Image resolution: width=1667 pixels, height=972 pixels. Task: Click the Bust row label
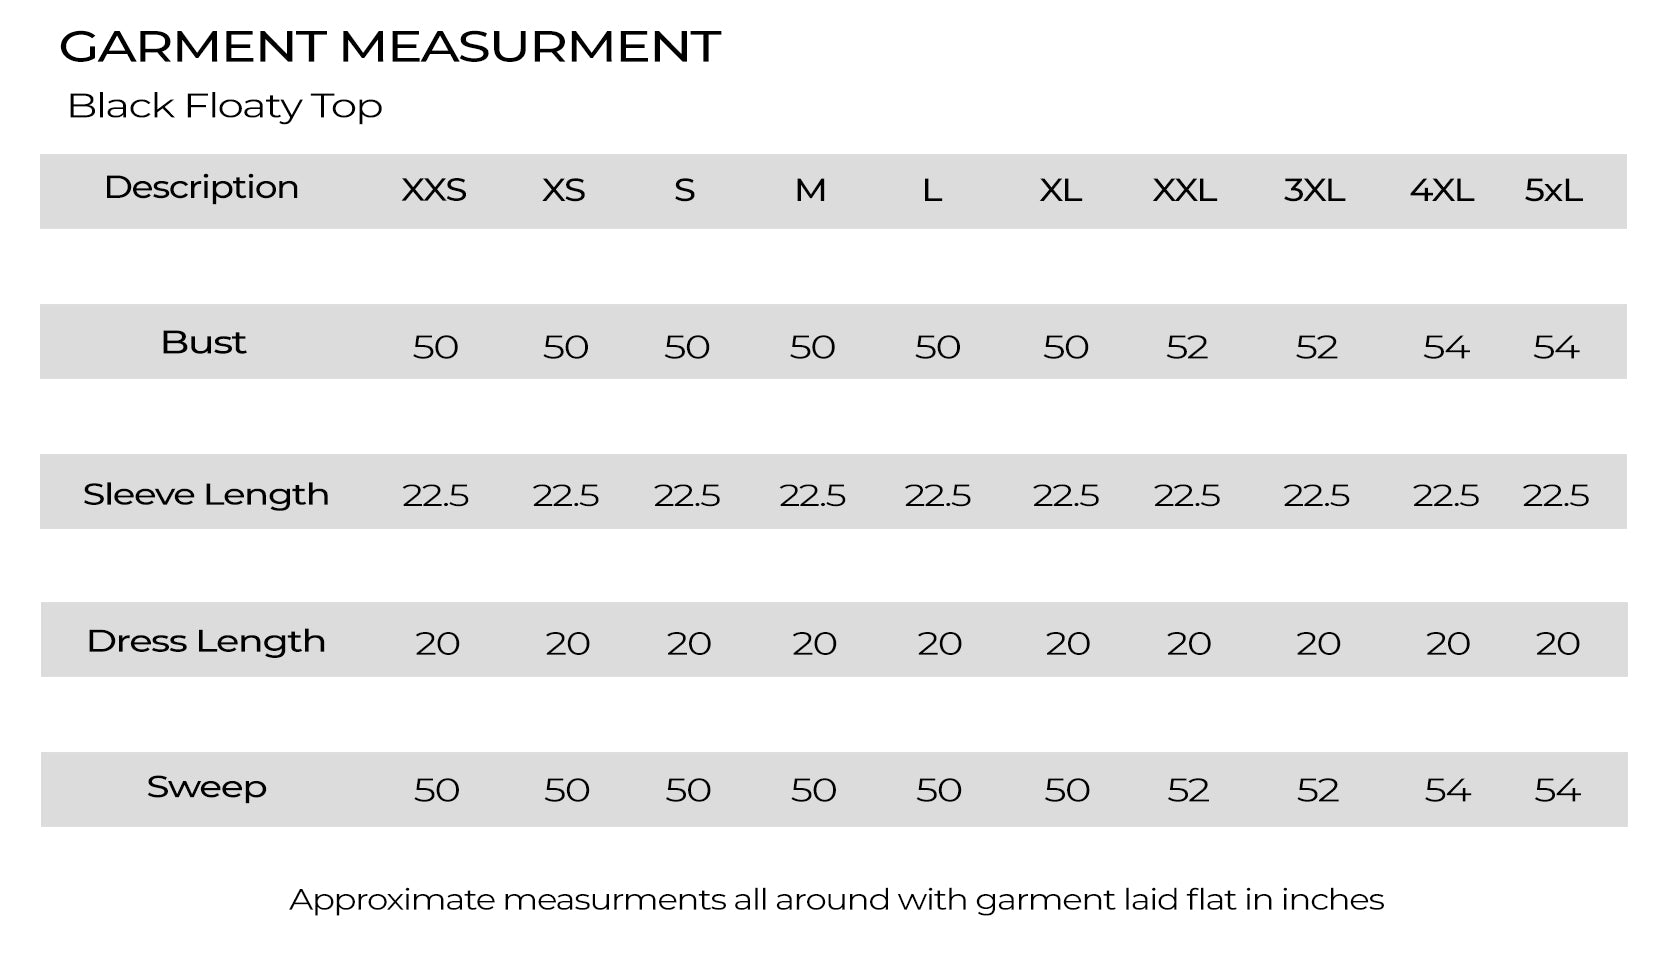click(x=203, y=343)
